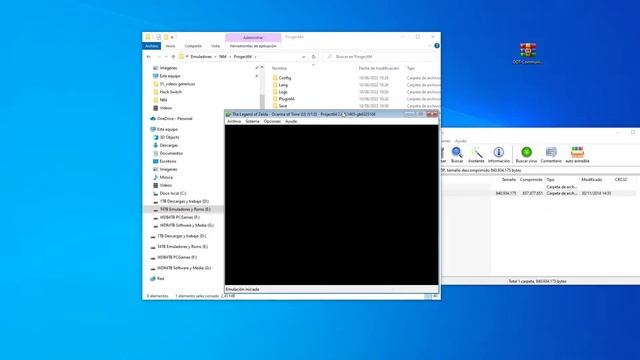
Task: Switch to the Vista ribbon tab
Action: 215,46
